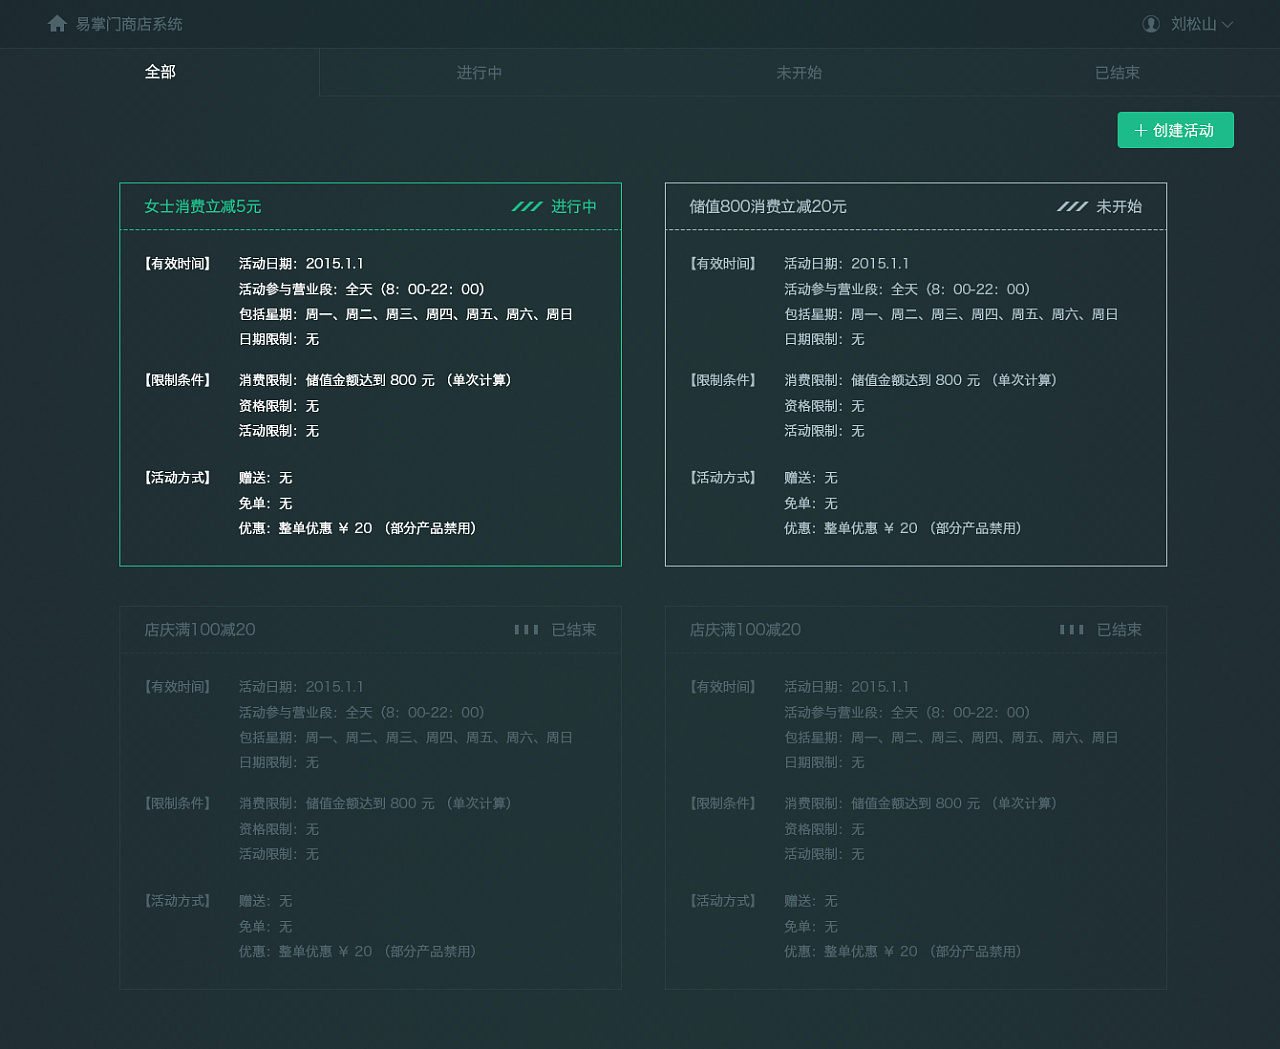Click the home icon in header
The image size is (1280, 1049).
tap(57, 23)
